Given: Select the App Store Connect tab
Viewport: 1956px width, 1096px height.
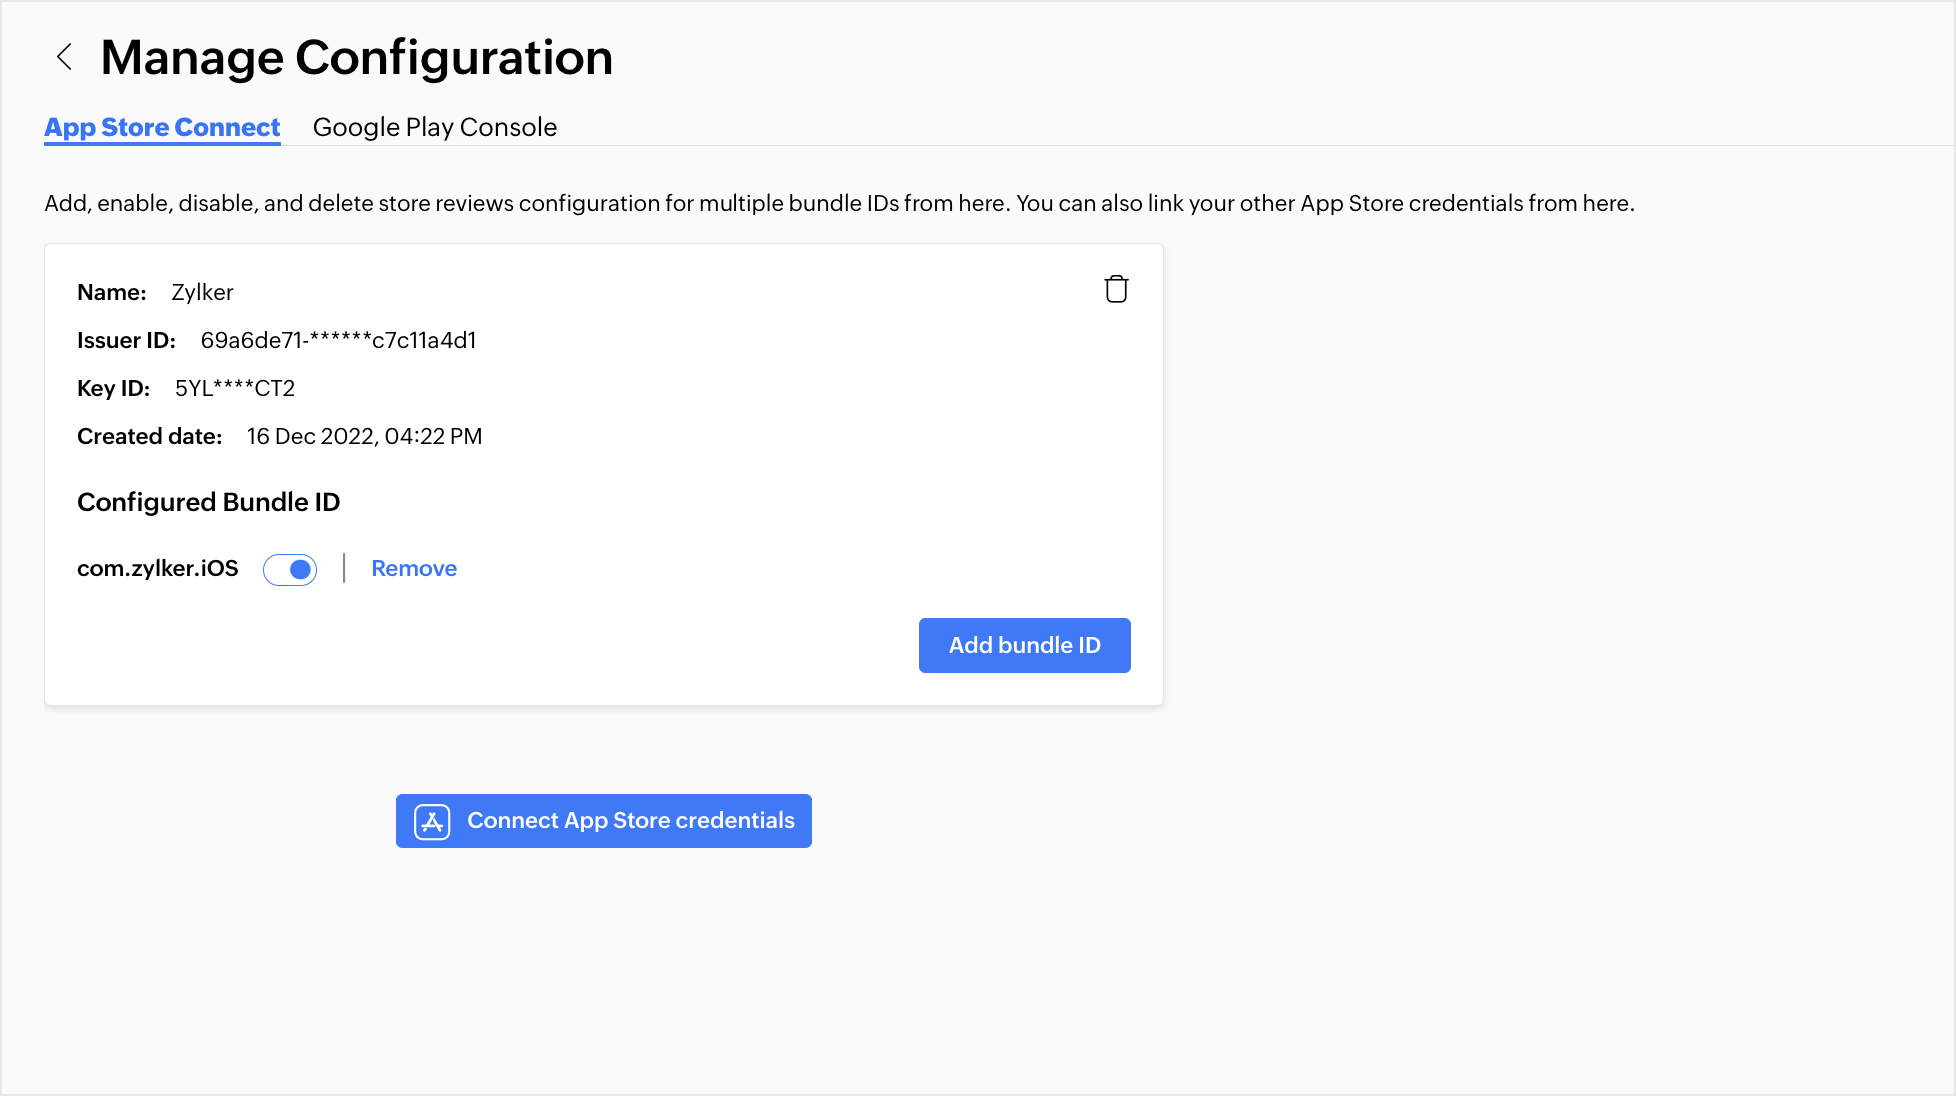Looking at the screenshot, I should tap(162, 127).
